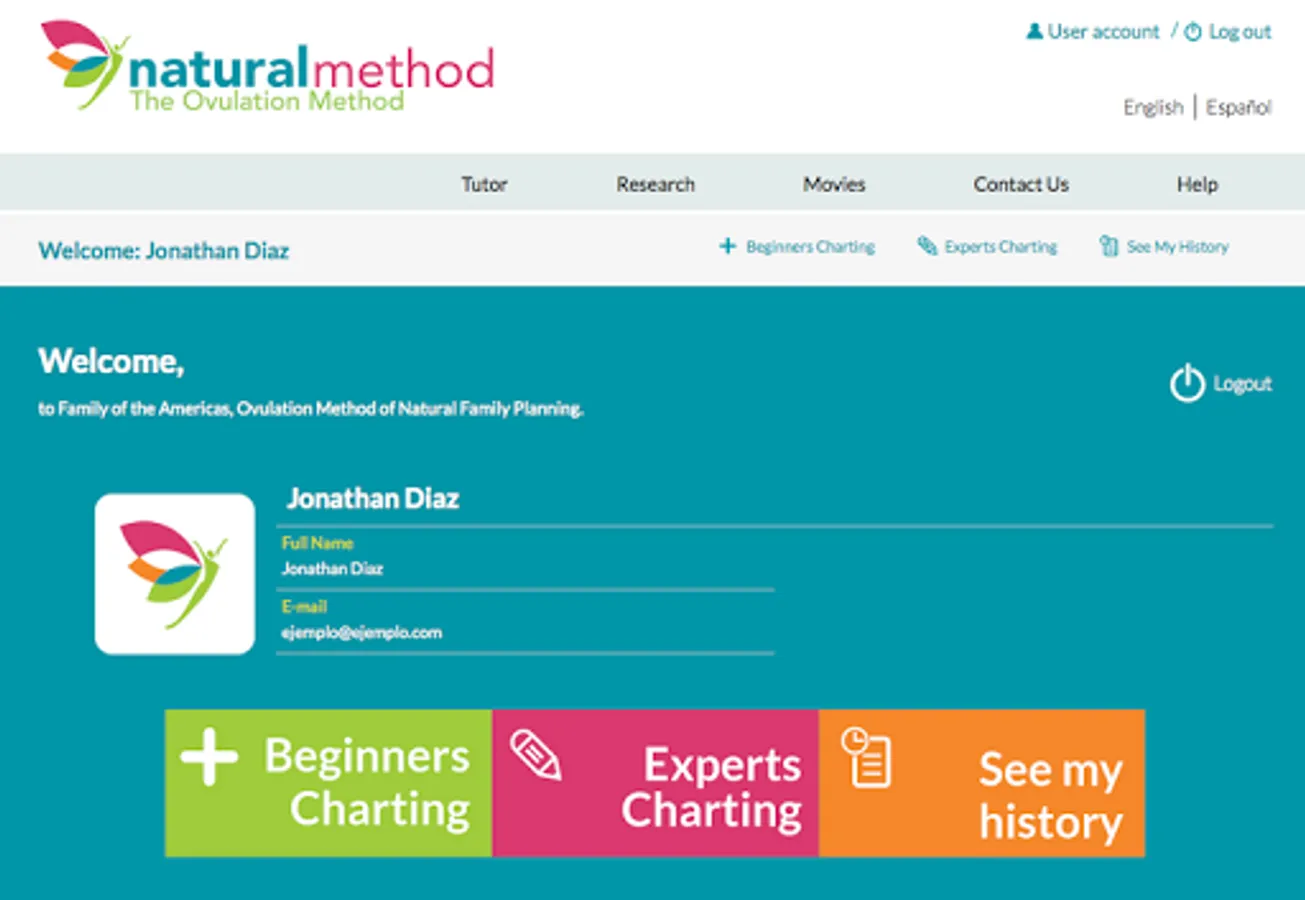This screenshot has height=900, width=1305.
Task: Click the E-mail field label
Action: coord(304,607)
